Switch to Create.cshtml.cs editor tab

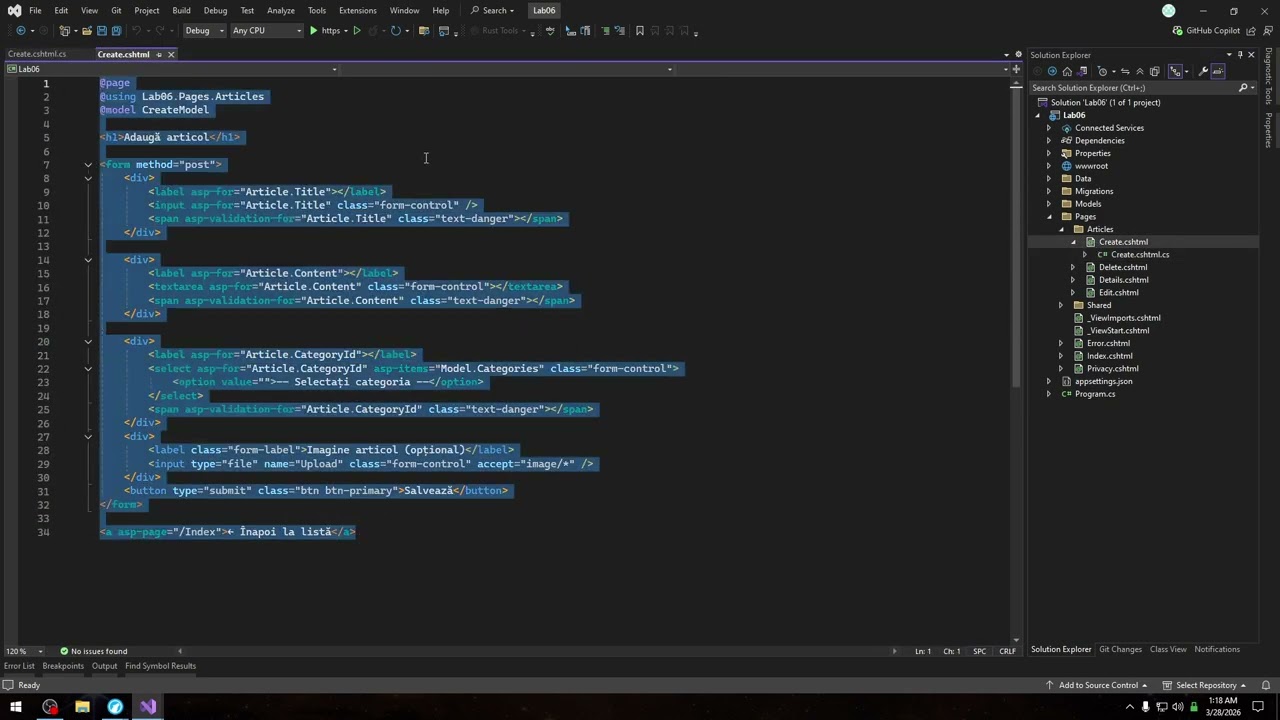[x=37, y=54]
